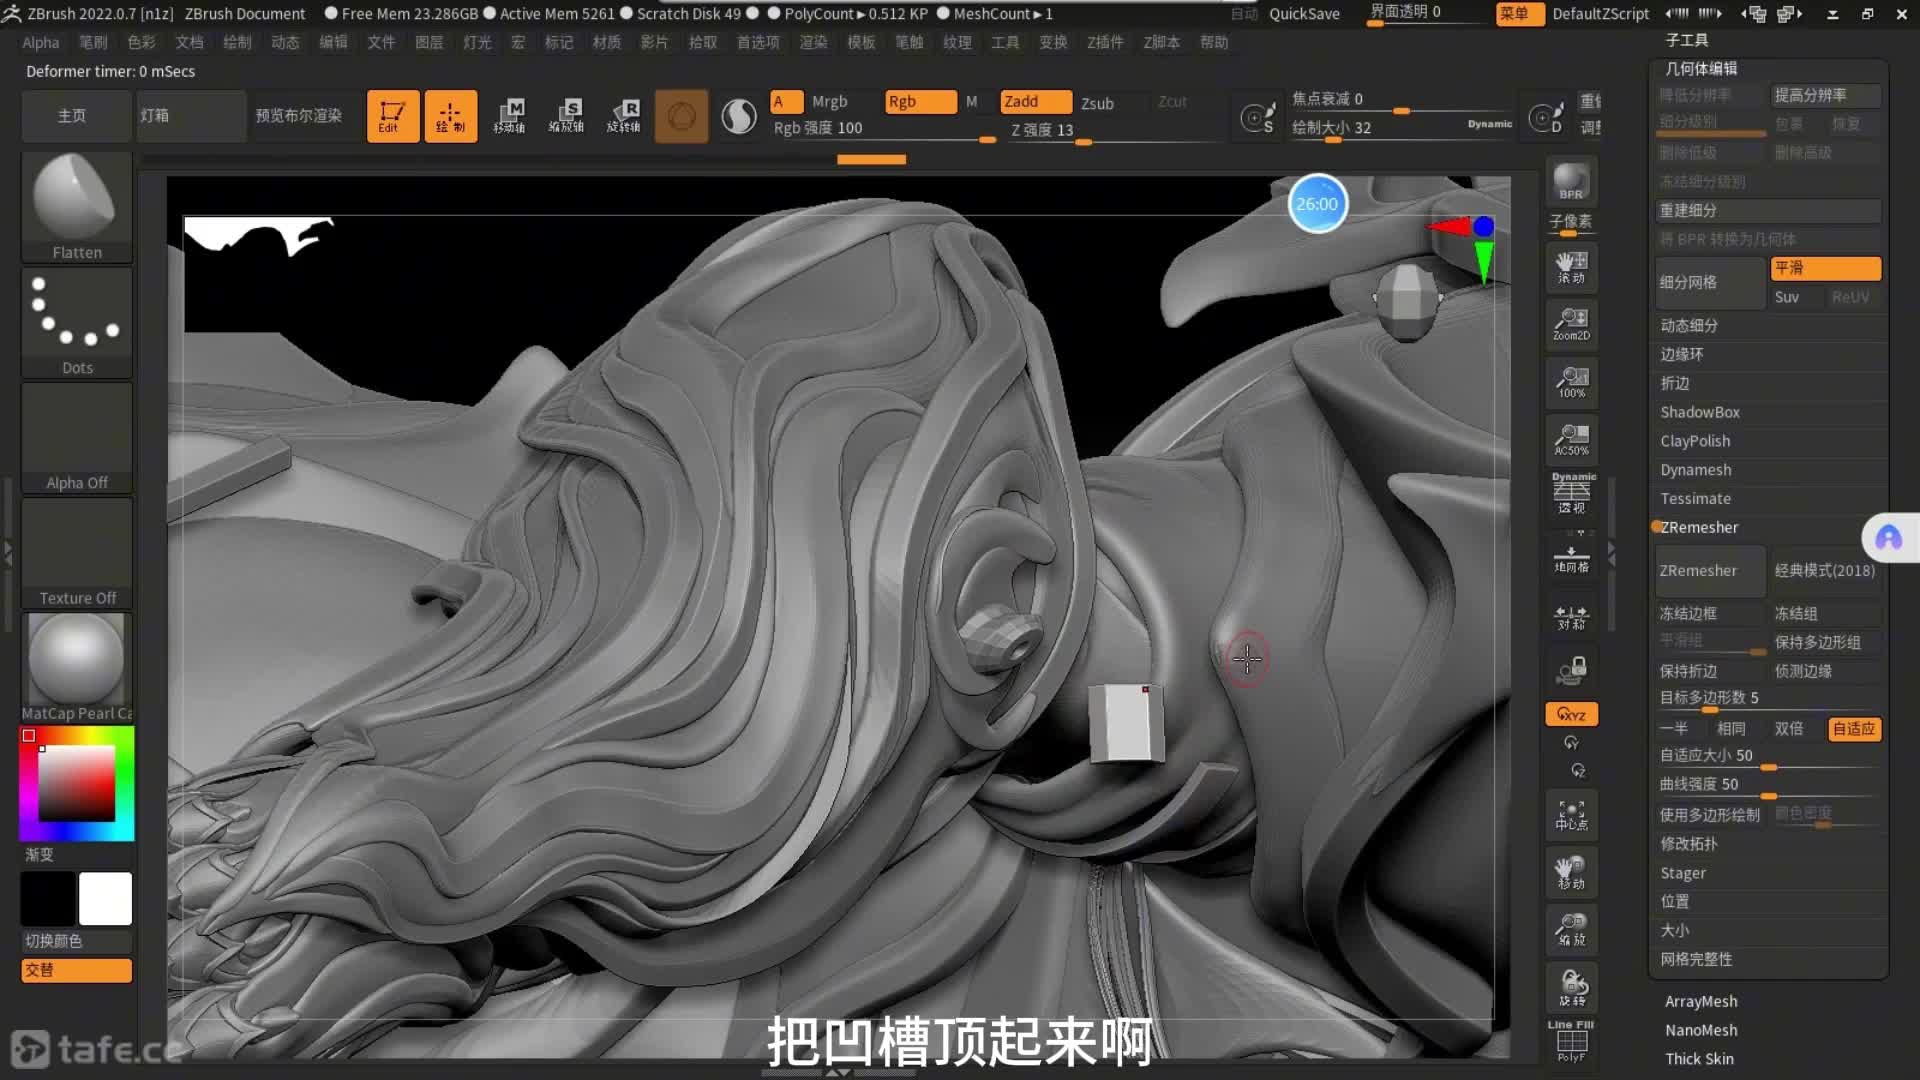
Task: Expand the ArrayMesh subpalette
Action: pos(1700,1001)
